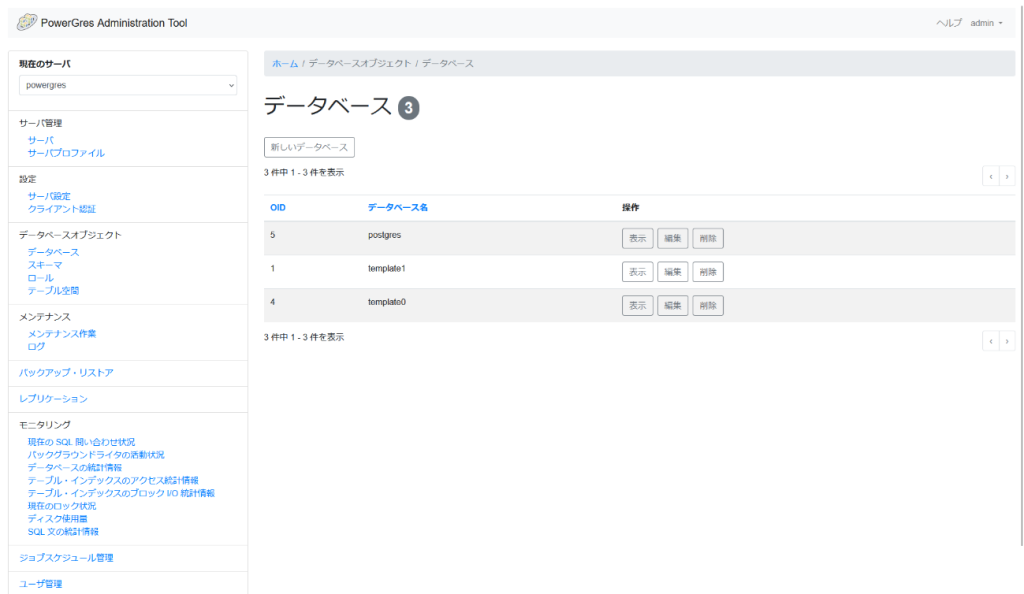Click next page arrow below table
1024x594 pixels.
click(1007, 341)
